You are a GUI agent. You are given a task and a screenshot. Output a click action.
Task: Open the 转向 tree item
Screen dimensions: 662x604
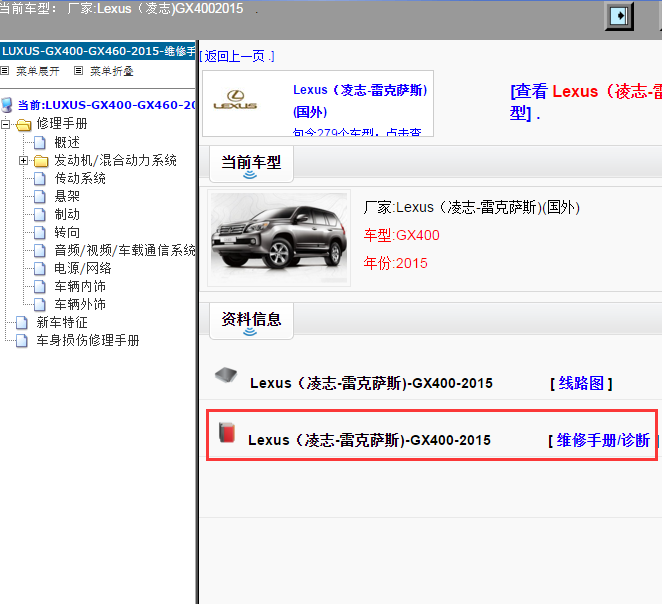(67, 233)
